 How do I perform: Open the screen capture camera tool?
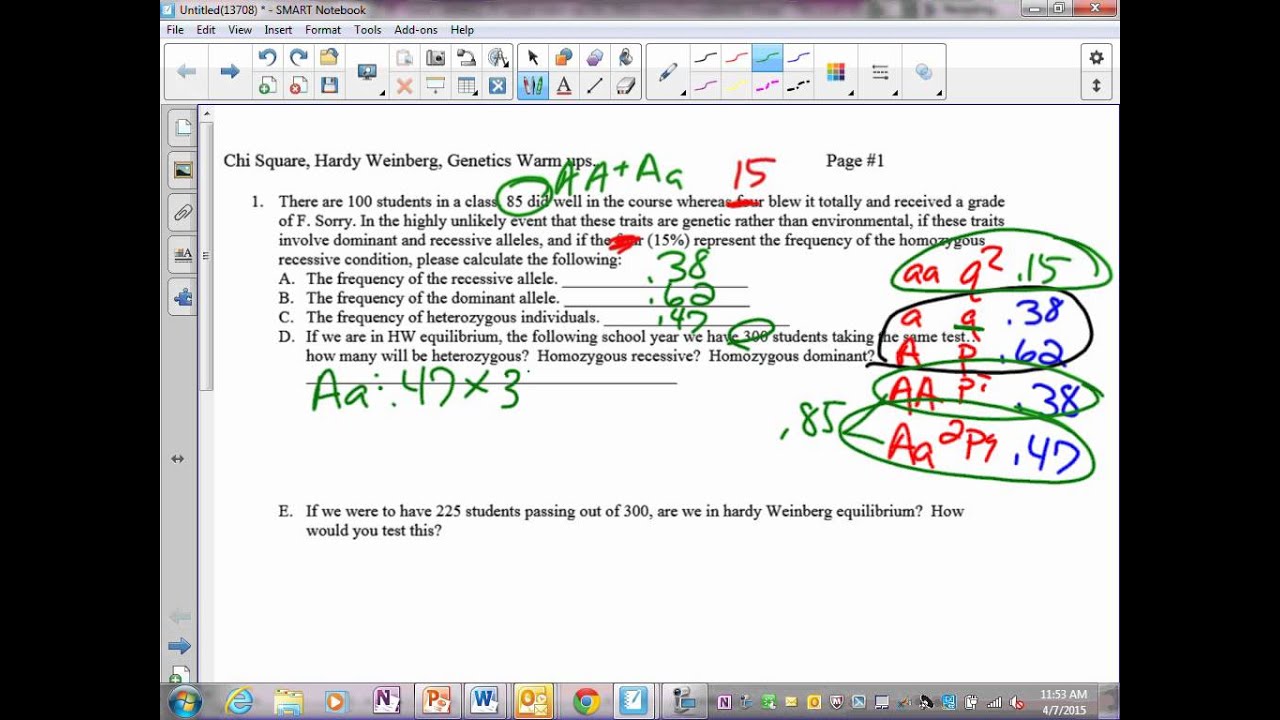pos(436,58)
